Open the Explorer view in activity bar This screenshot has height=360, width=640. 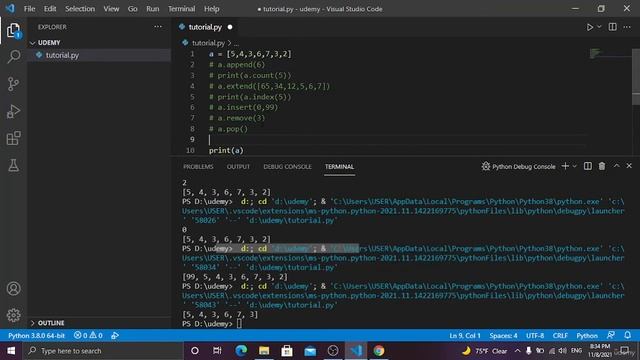coord(13,31)
